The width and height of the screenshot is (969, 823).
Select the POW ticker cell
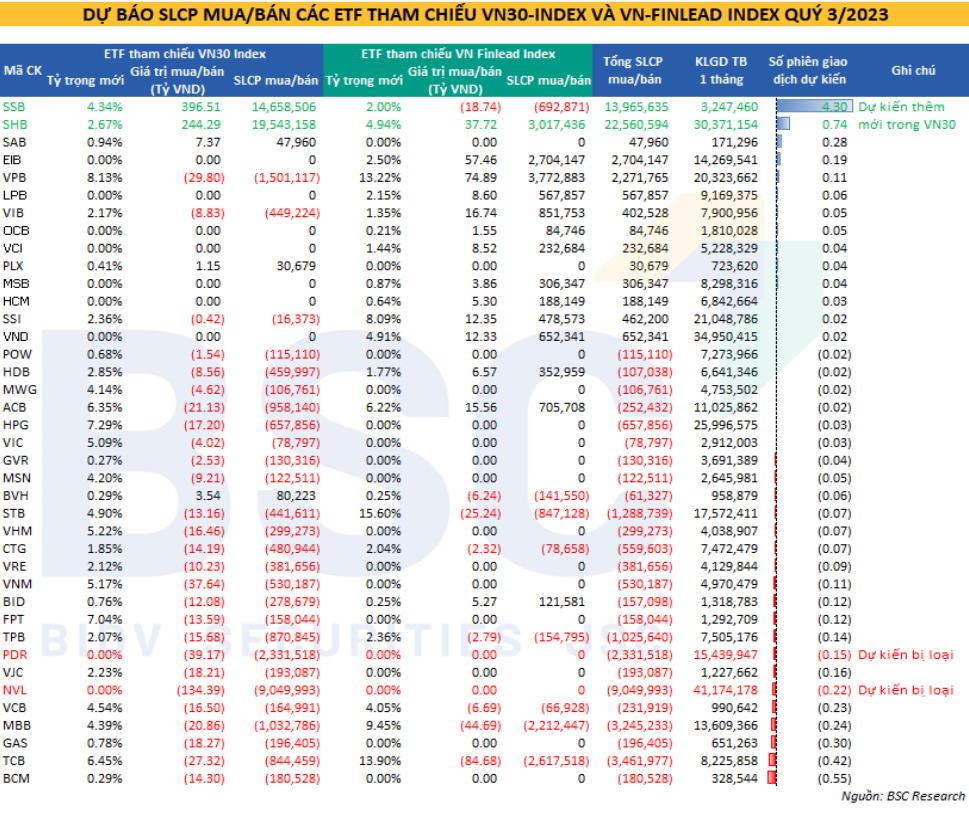(x=17, y=355)
